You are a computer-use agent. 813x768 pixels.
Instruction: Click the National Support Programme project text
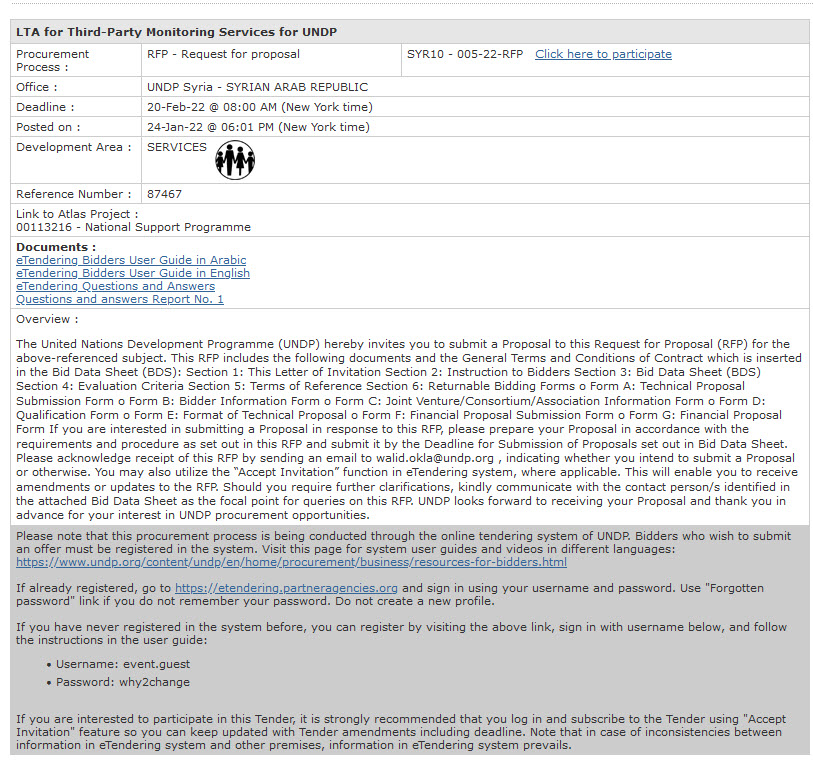coord(133,227)
